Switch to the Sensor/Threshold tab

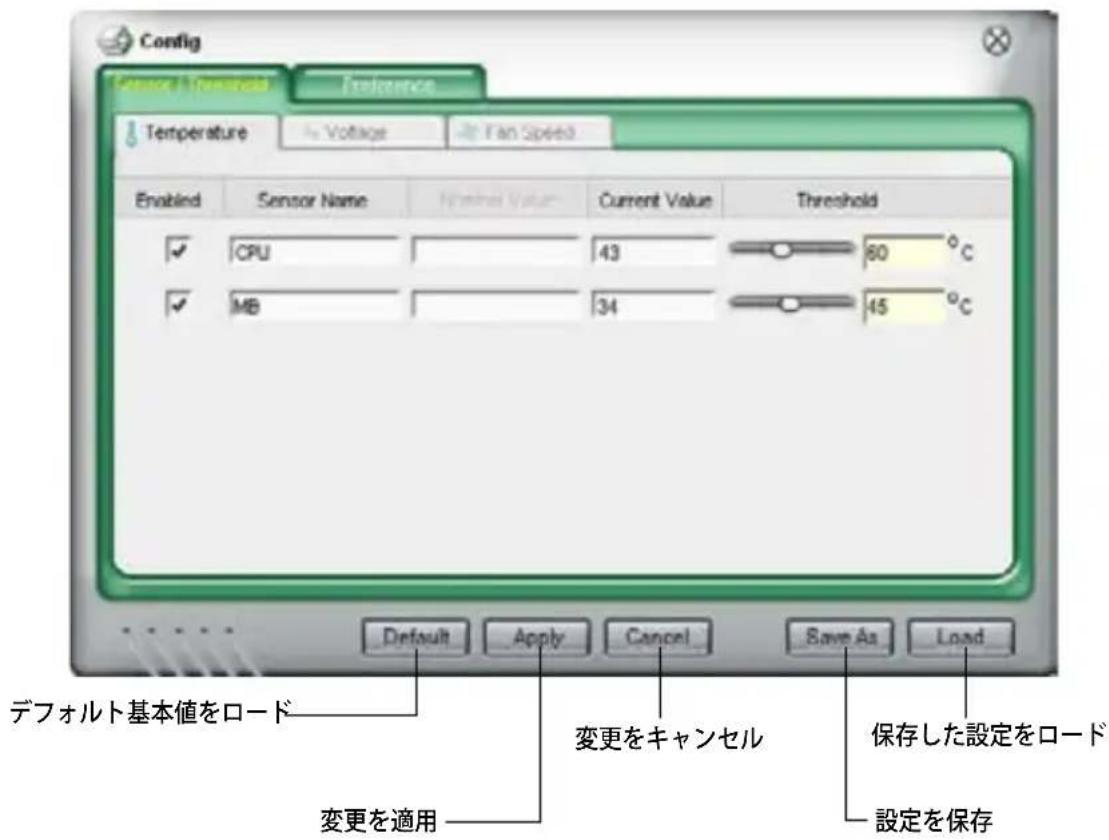[x=192, y=84]
